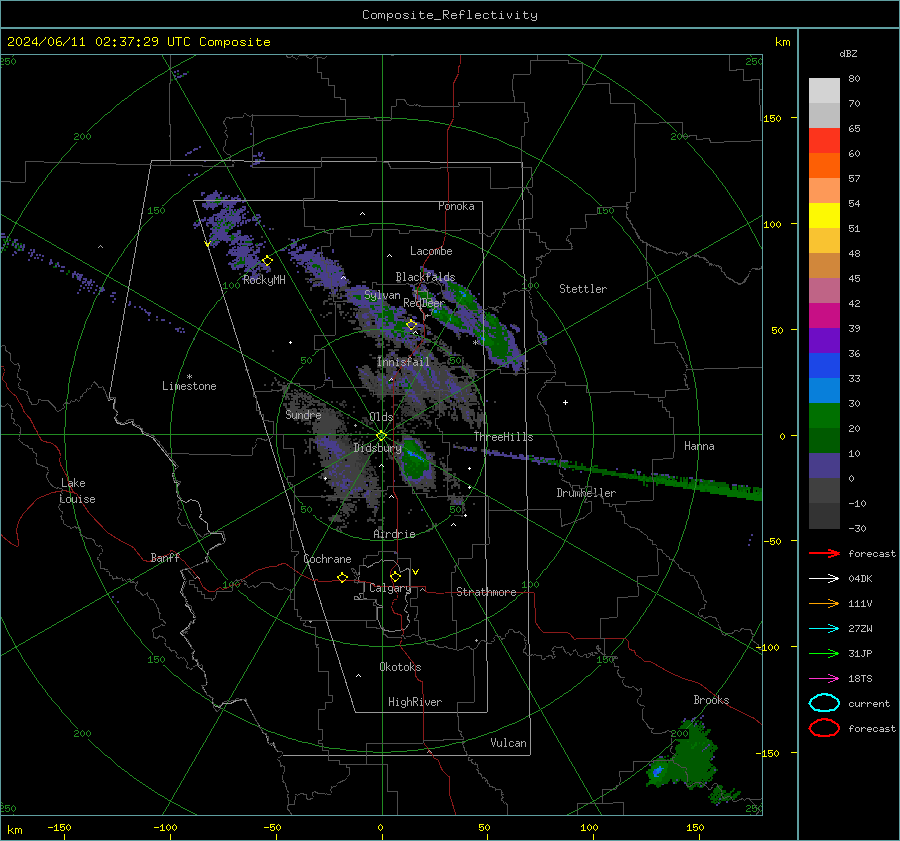Viewport: 900px width, 841px height.
Task: Click the -100 tick on right axis
Action: (767, 647)
